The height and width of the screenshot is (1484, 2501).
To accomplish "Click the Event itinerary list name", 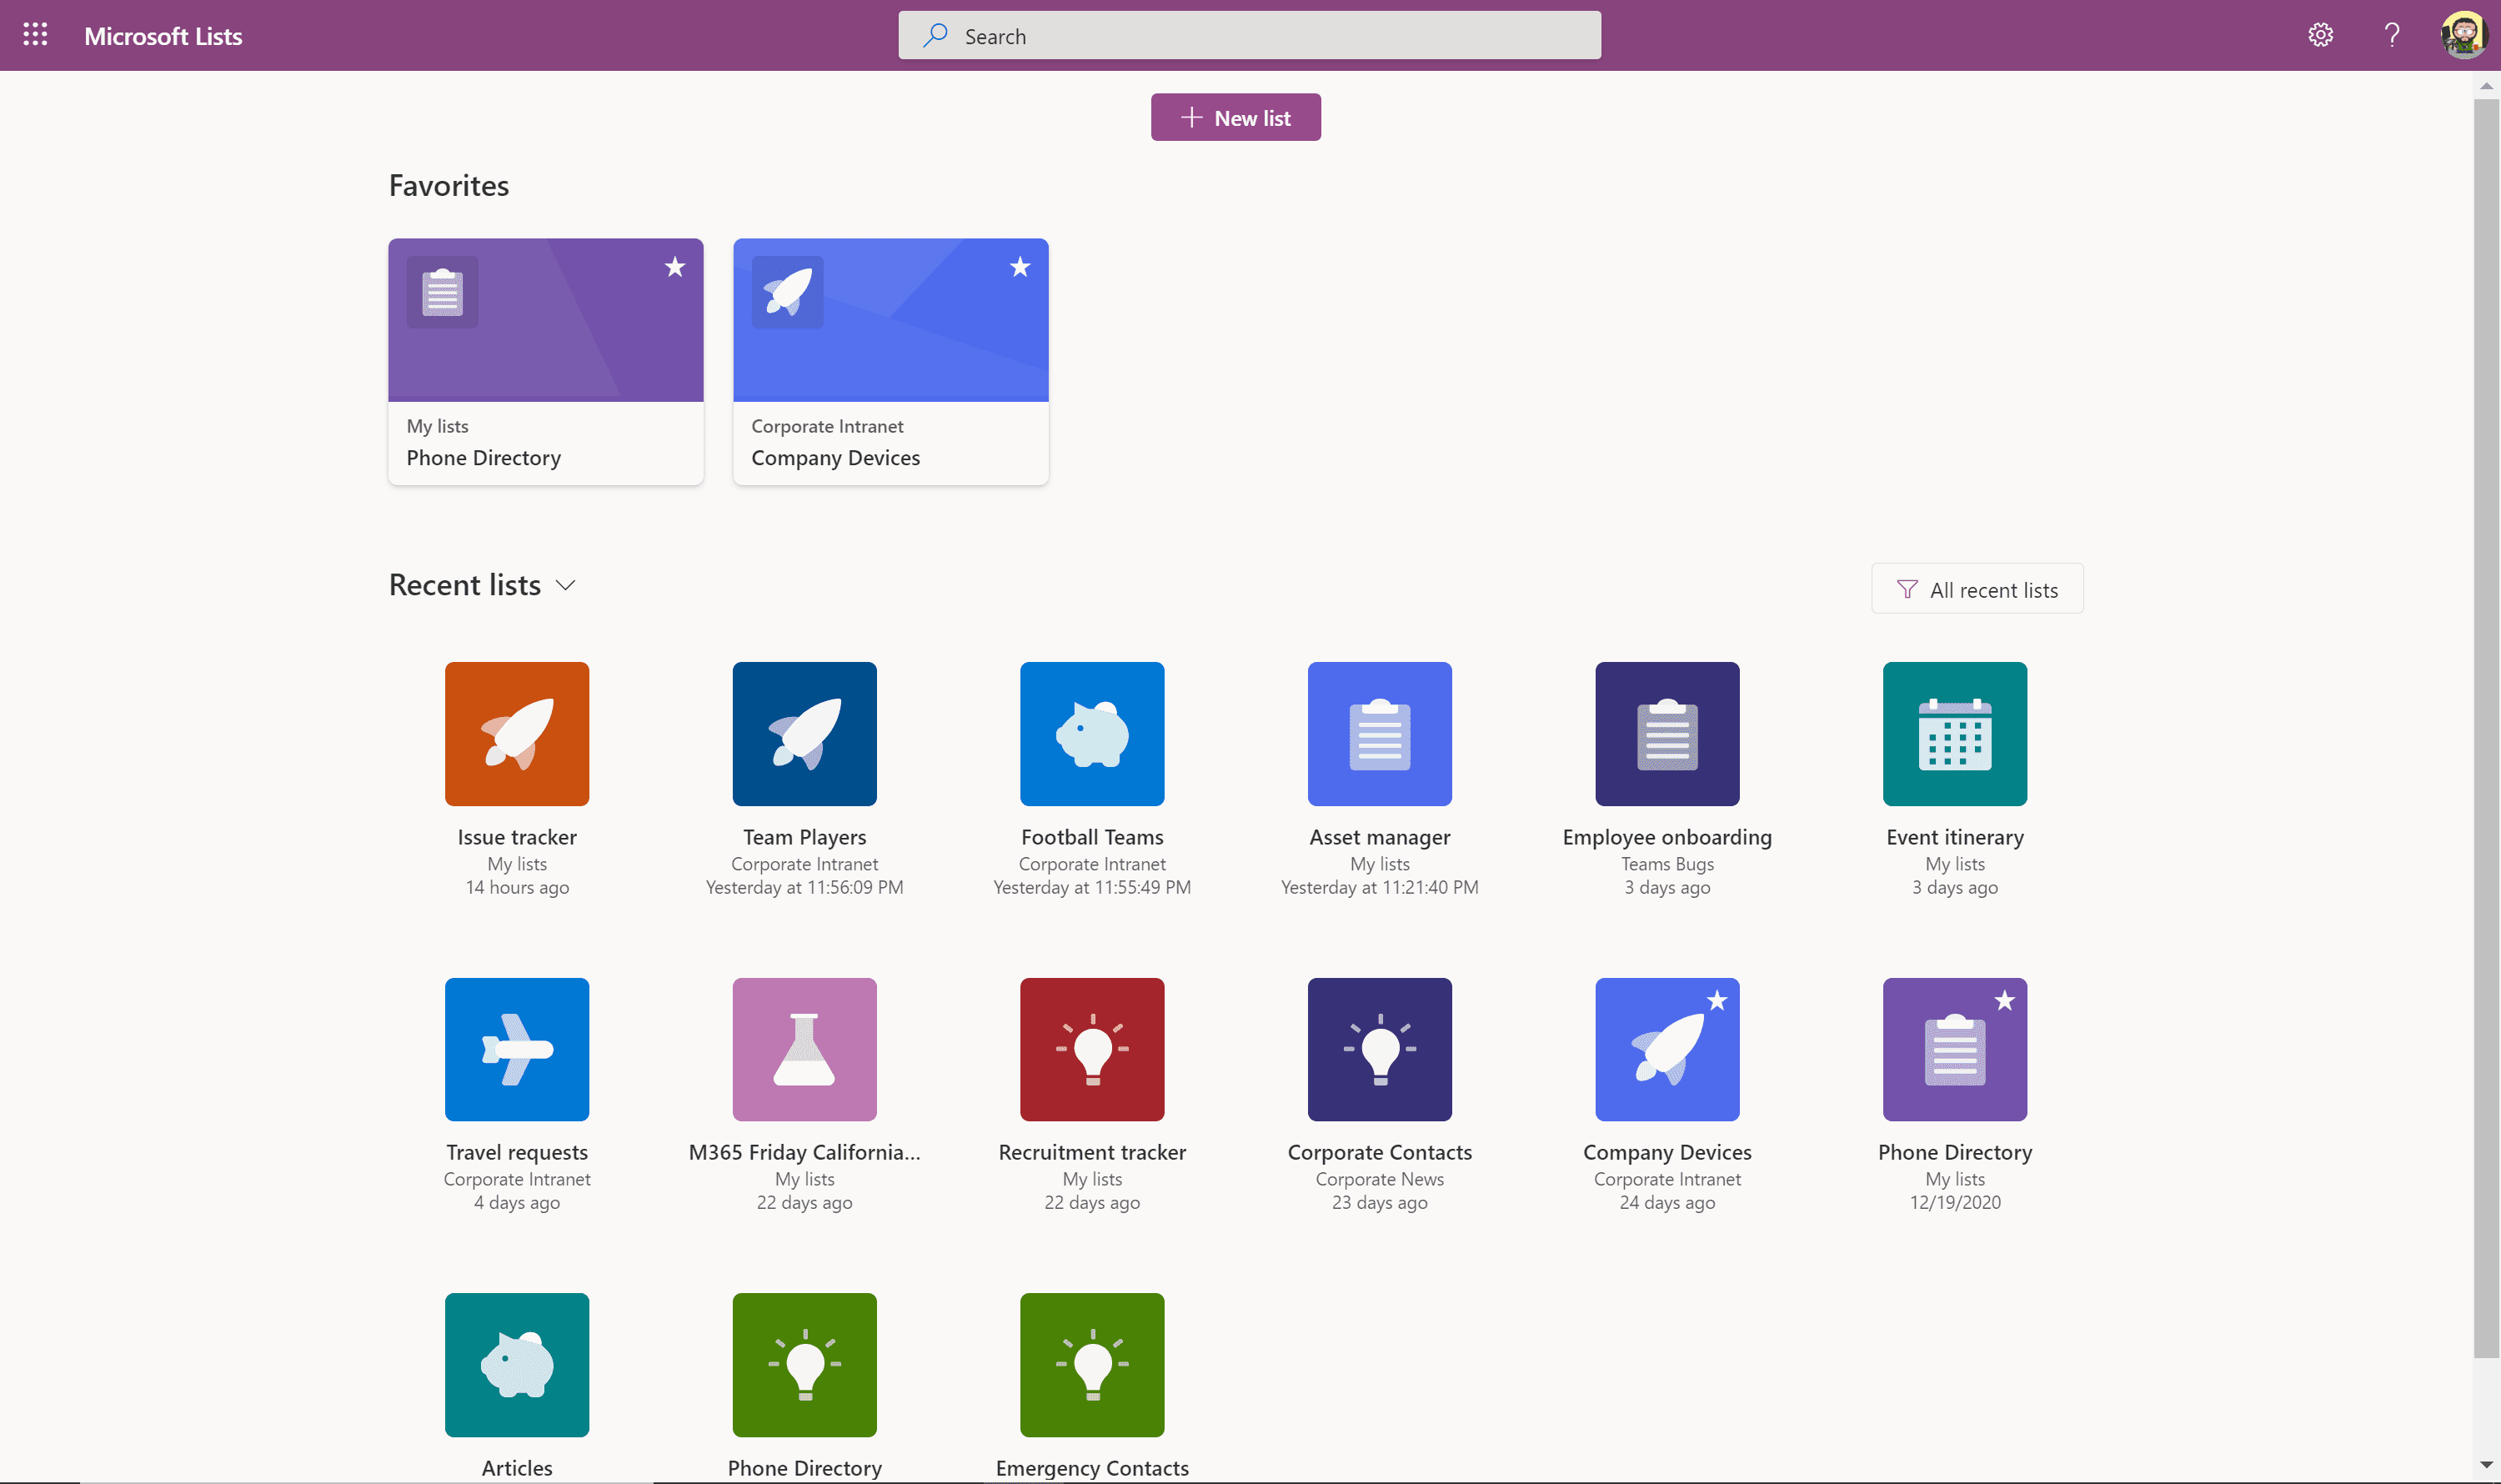I will point(1955,837).
